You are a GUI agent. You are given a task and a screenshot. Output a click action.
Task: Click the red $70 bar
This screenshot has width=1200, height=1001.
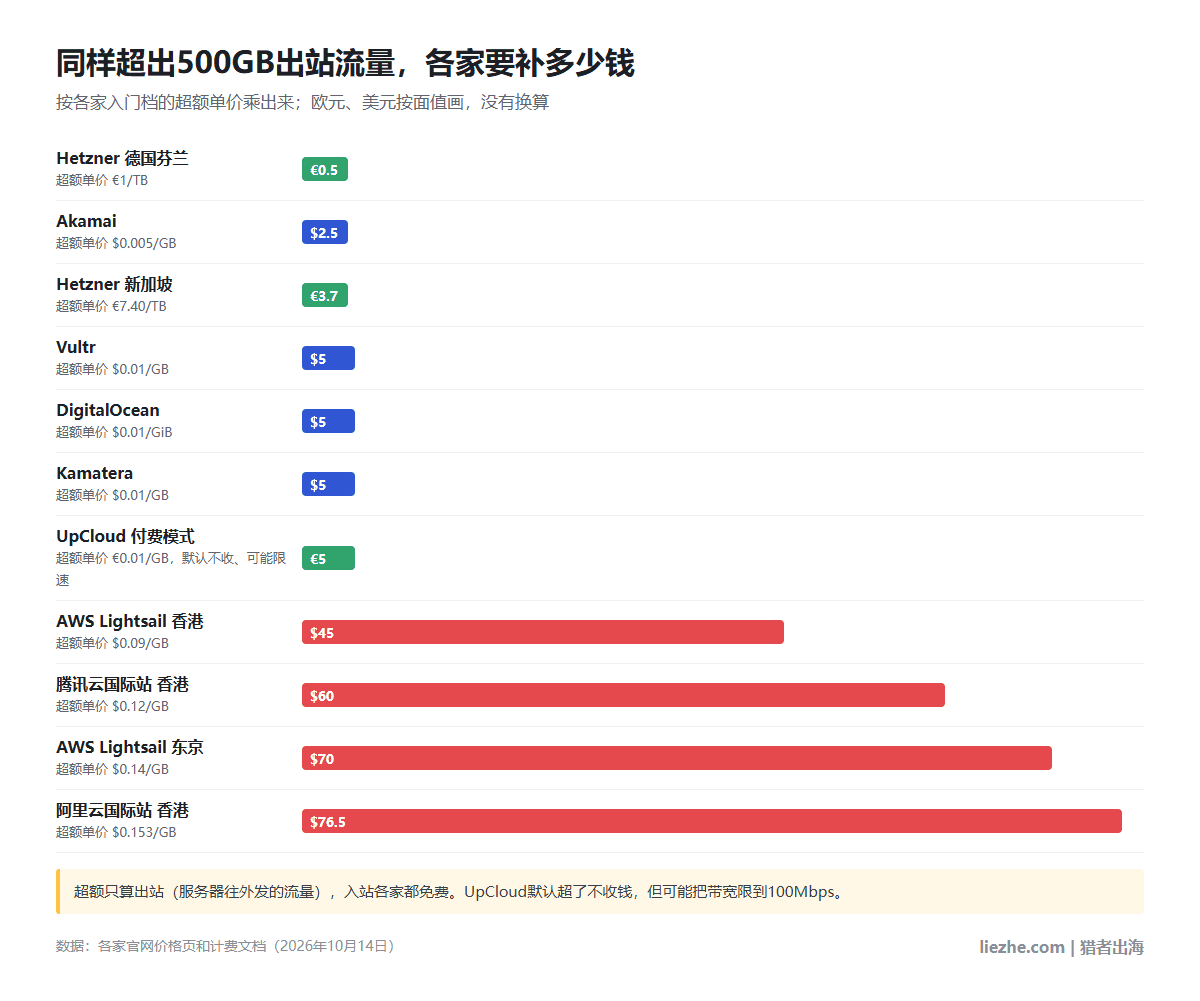tap(677, 758)
